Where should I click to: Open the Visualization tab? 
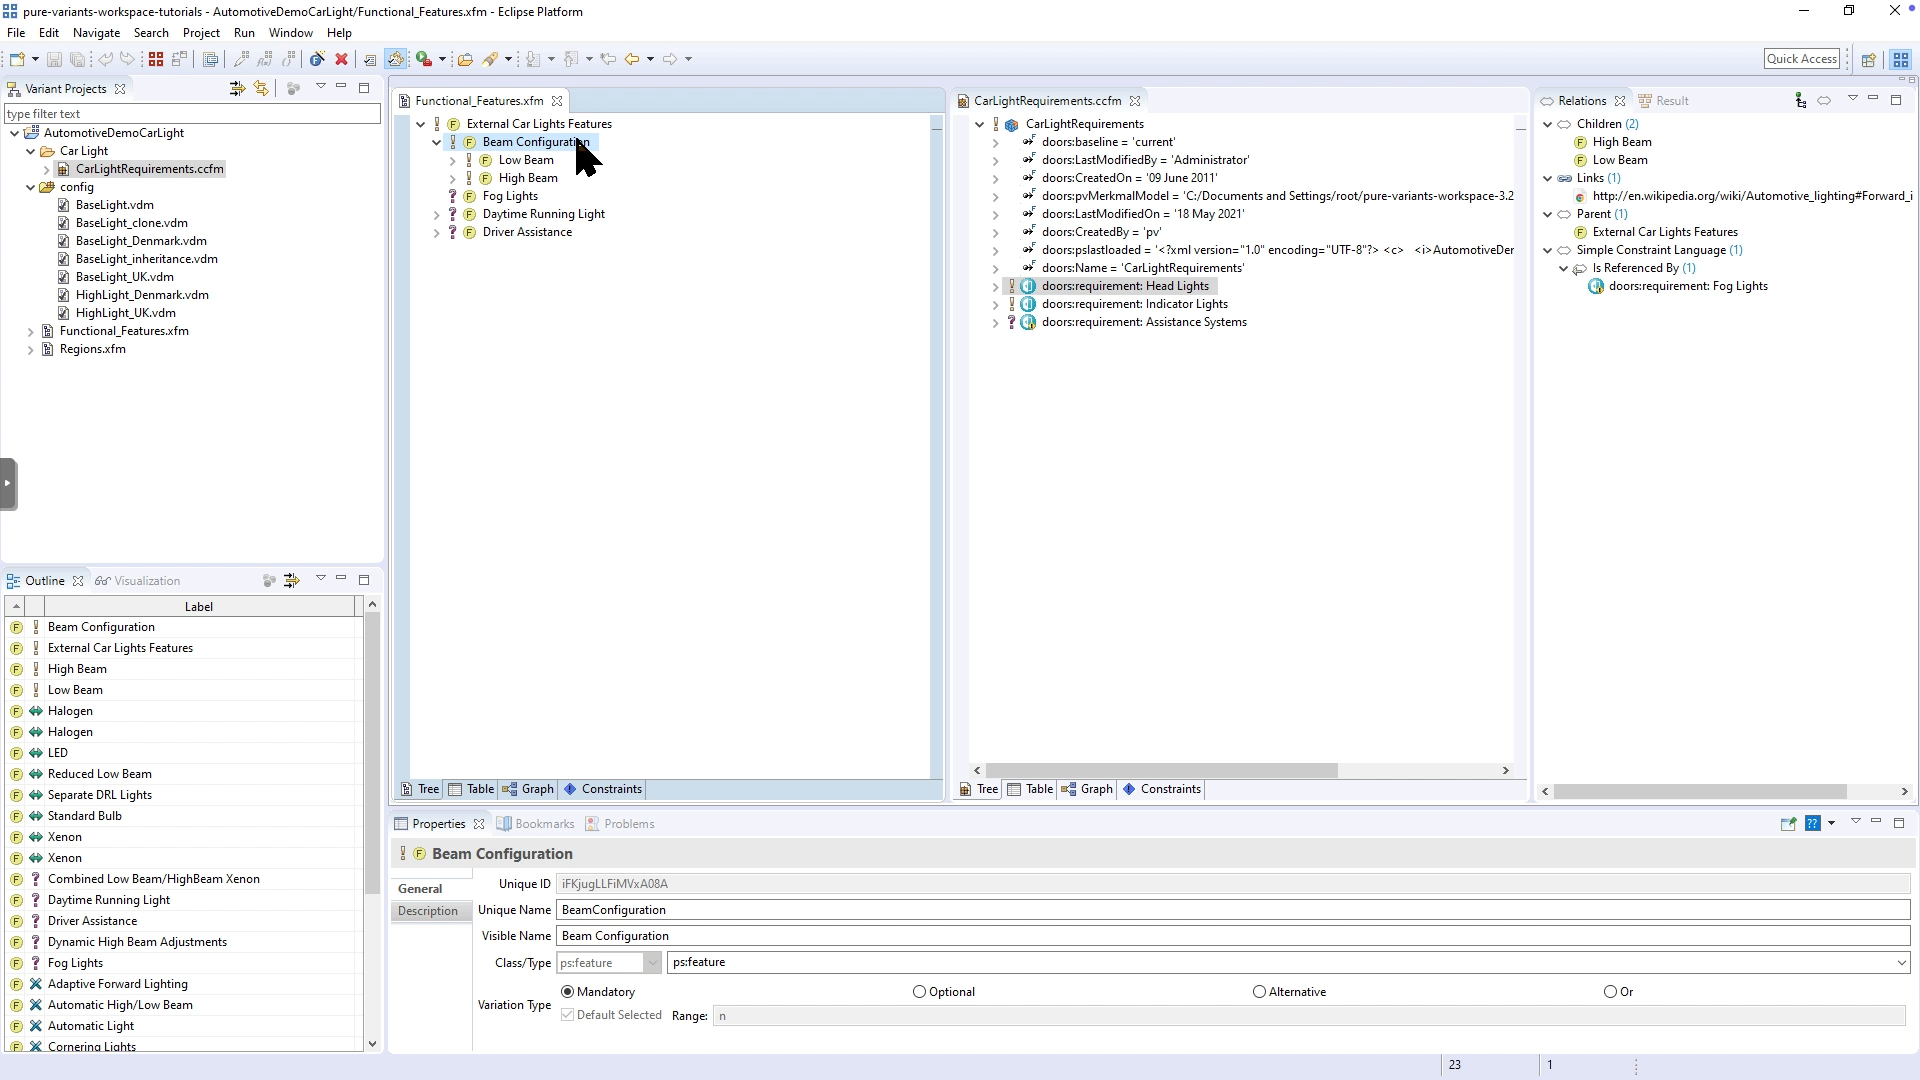click(x=138, y=581)
